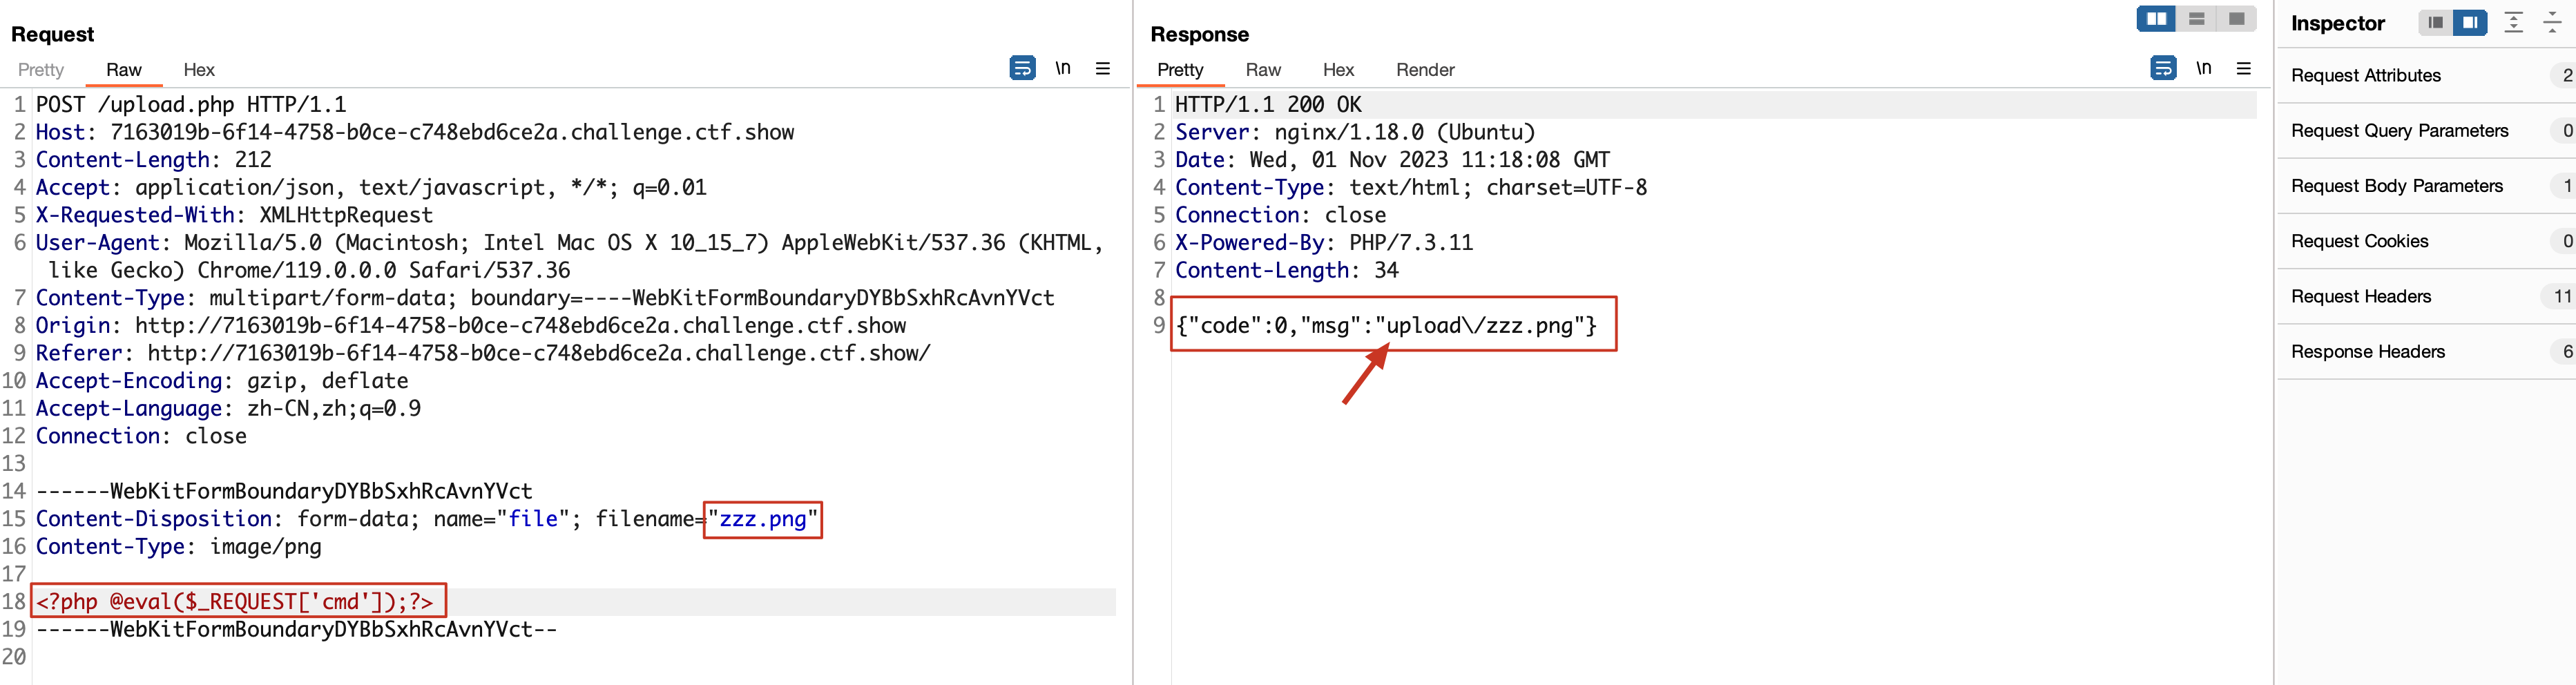This screenshot has width=2576, height=685.
Task: Dock the Inspector panel to the right
Action: pyautogui.click(x=2470, y=22)
